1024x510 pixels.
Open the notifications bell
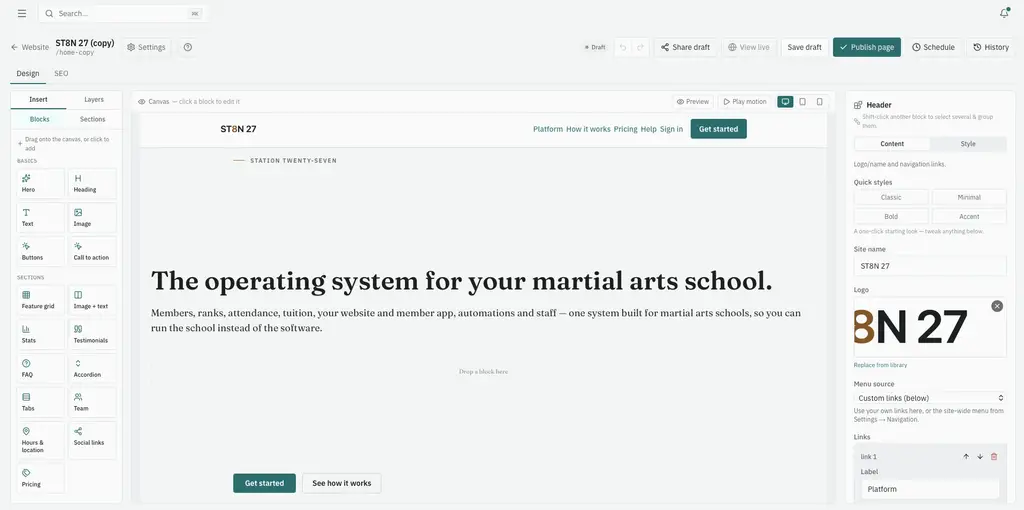[x=1004, y=13]
